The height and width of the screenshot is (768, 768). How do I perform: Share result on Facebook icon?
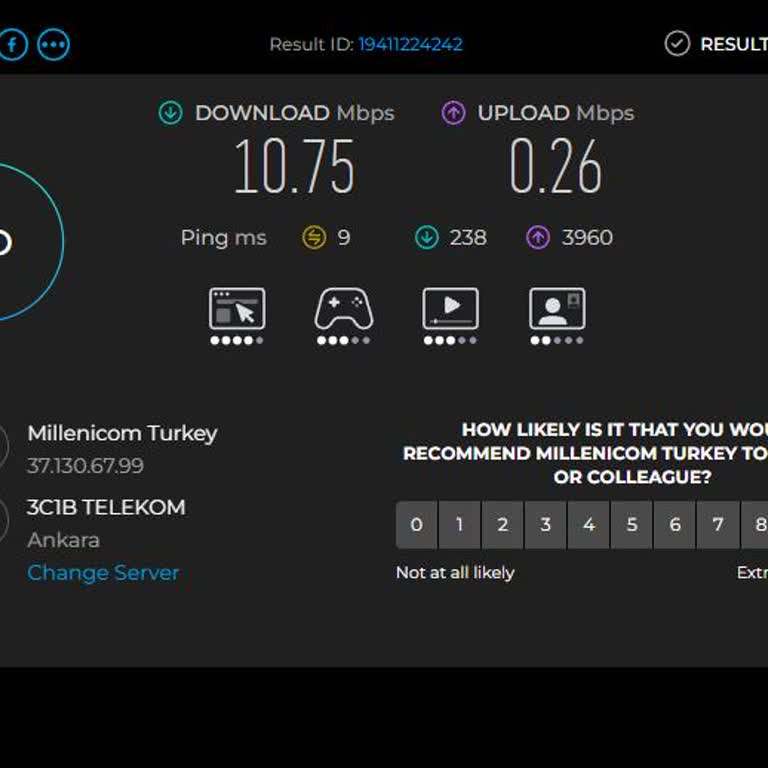[12, 45]
